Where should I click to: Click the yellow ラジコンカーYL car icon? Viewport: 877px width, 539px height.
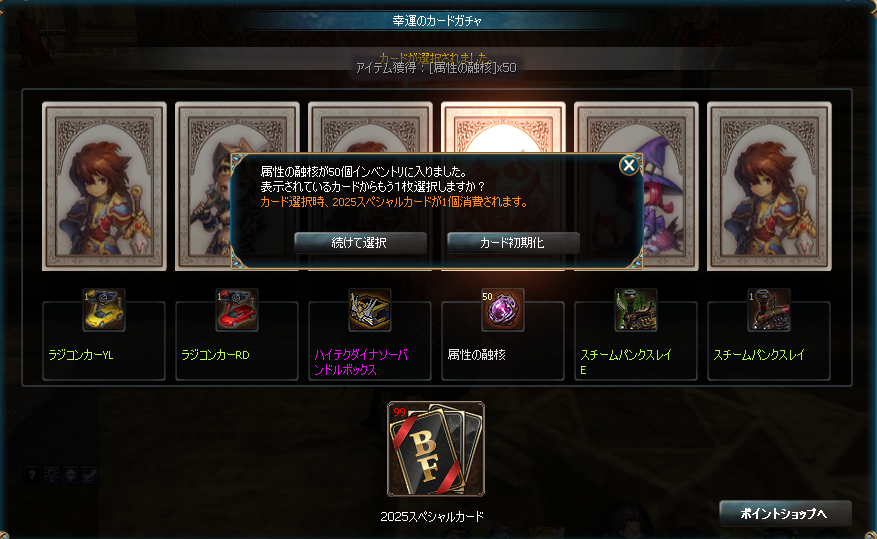click(104, 310)
